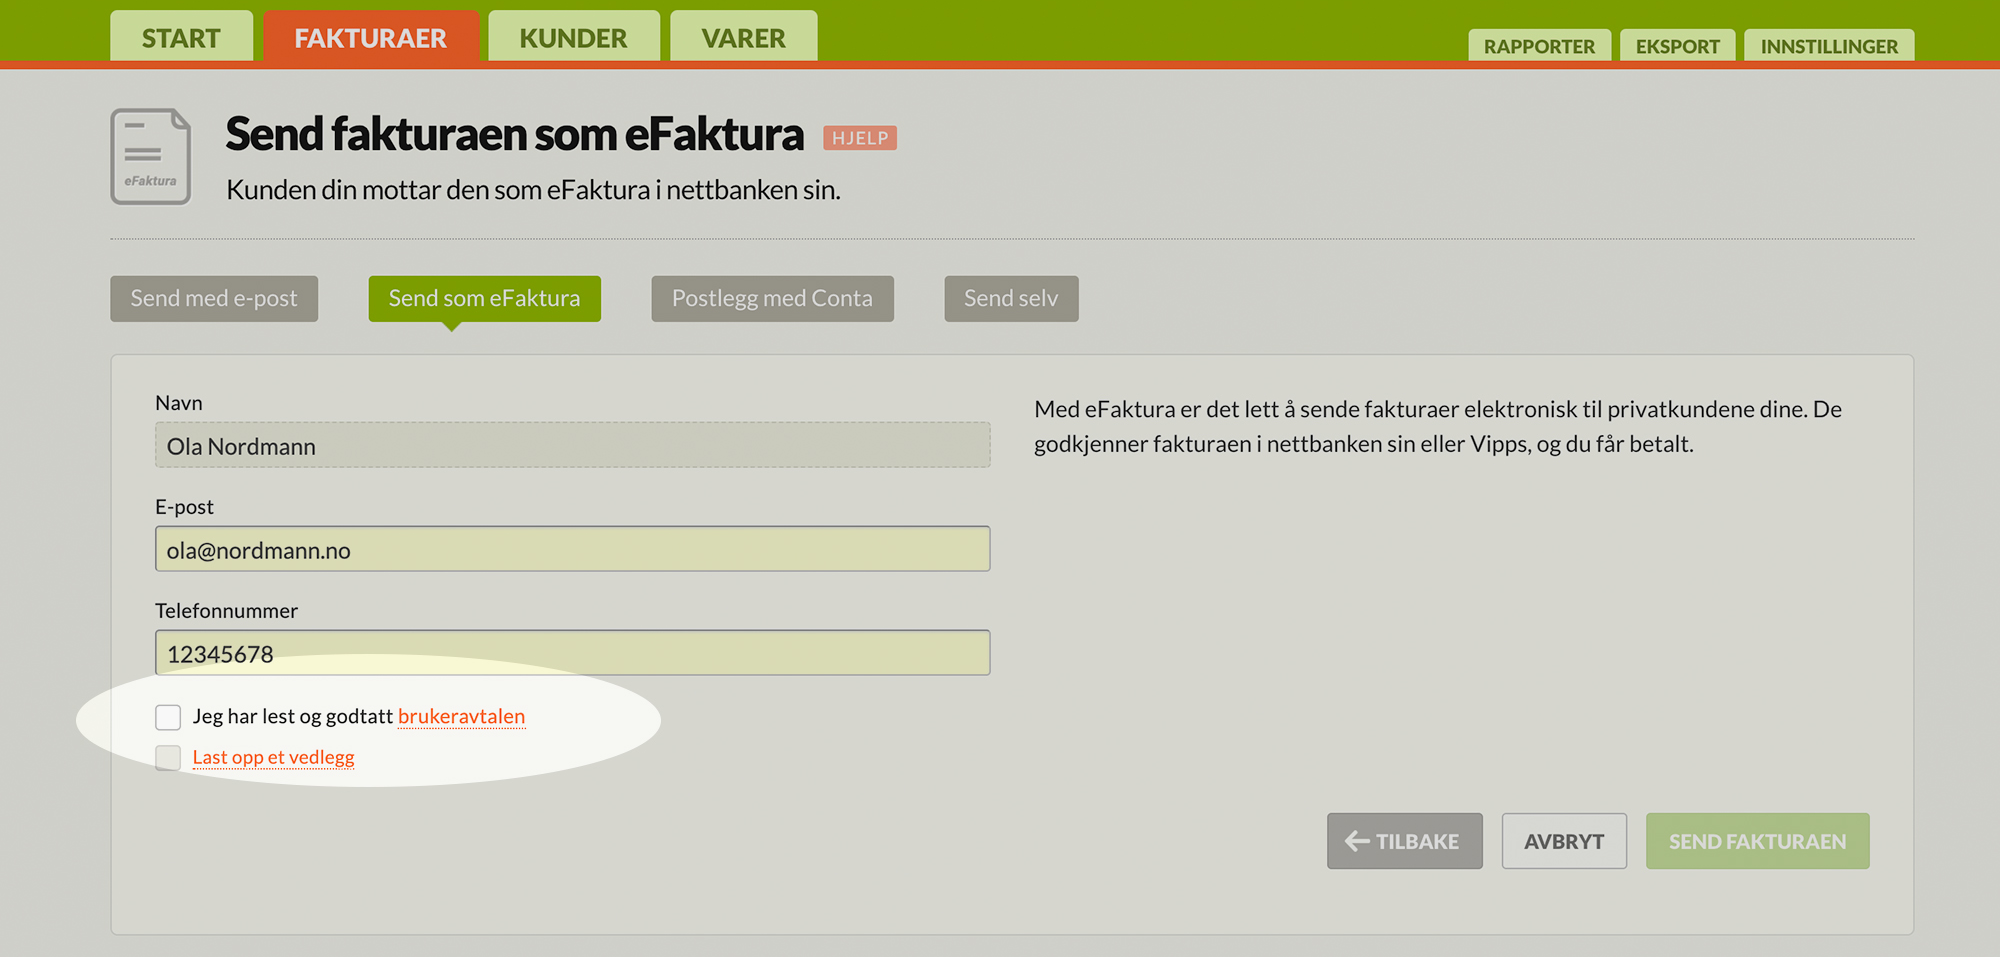2000x957 pixels.
Task: Switch to the FAKTURAER tab
Action: point(371,37)
